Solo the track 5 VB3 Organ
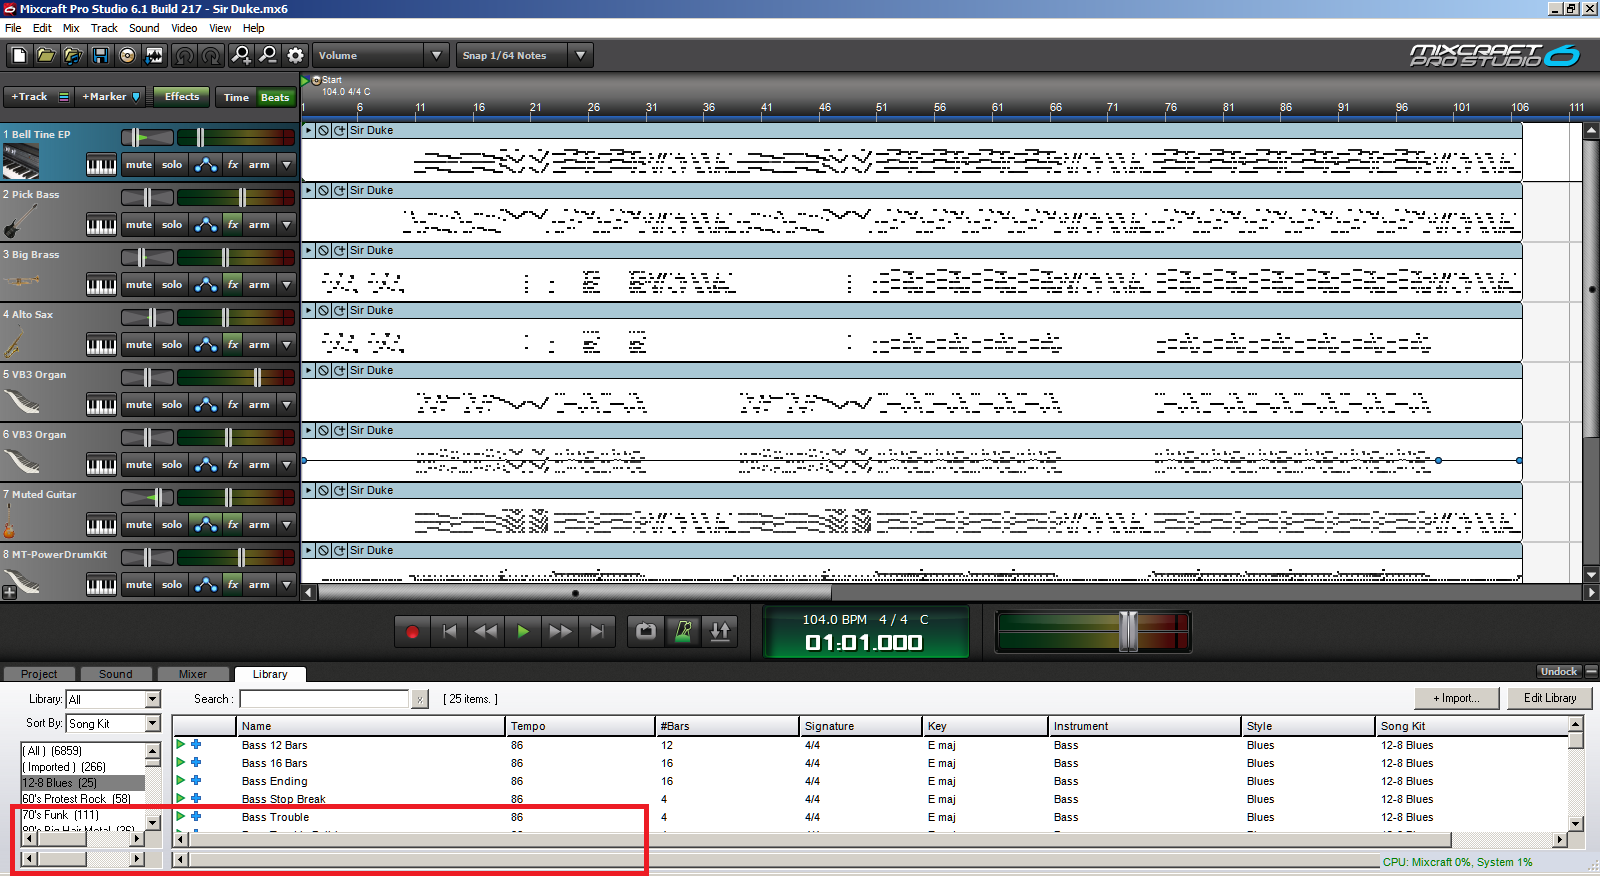1600x876 pixels. pyautogui.click(x=172, y=405)
